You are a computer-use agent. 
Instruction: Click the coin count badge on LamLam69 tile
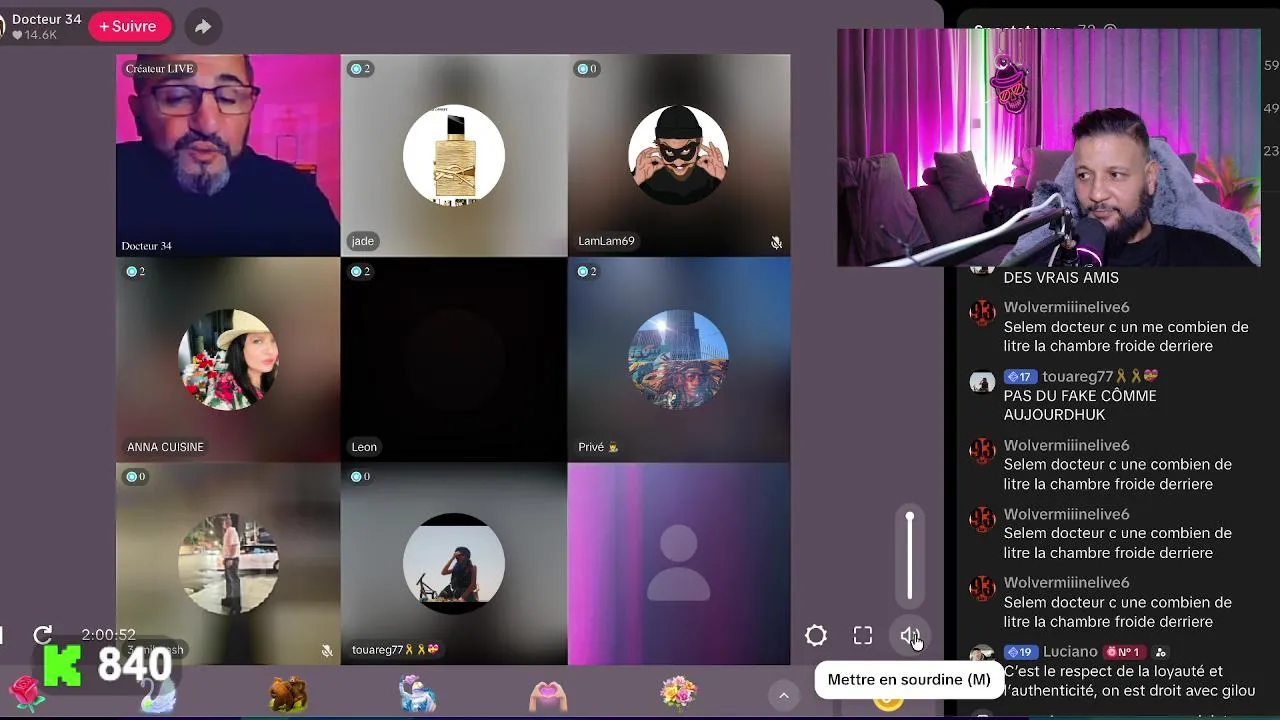[587, 69]
